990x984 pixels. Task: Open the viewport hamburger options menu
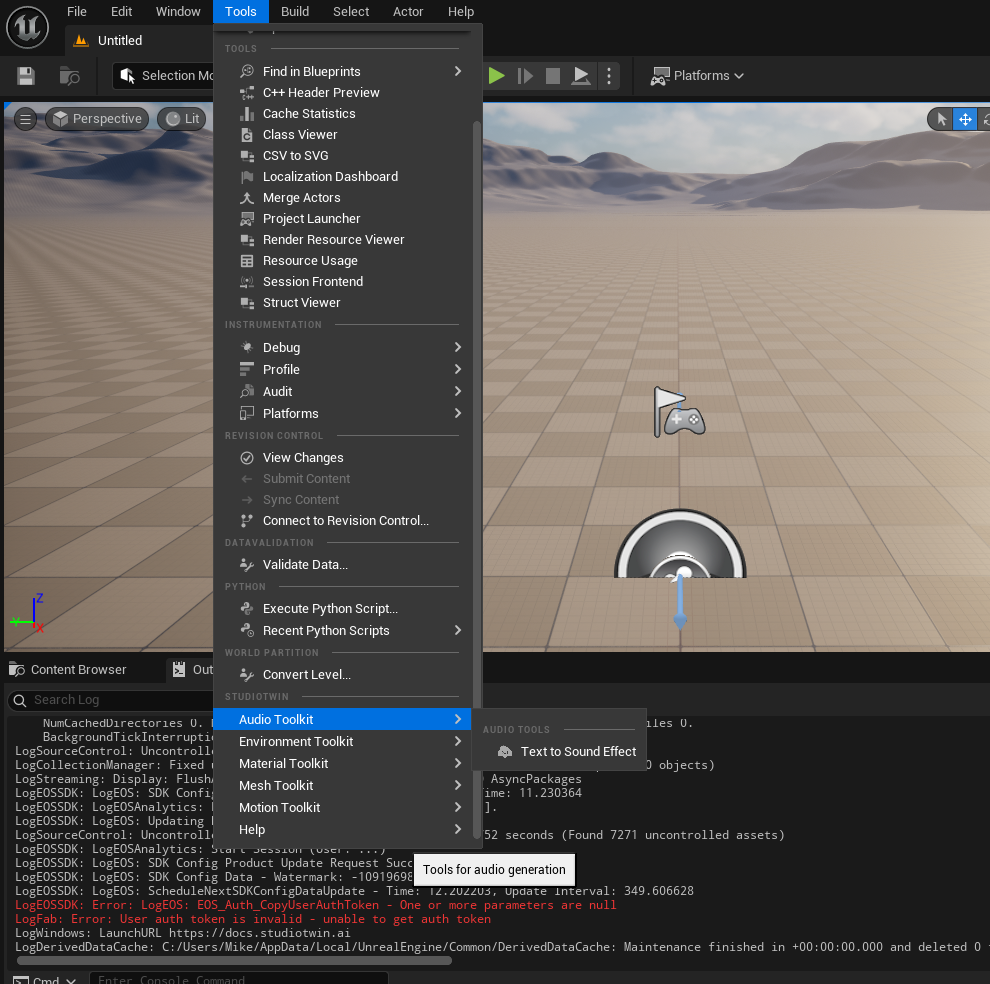tap(25, 119)
